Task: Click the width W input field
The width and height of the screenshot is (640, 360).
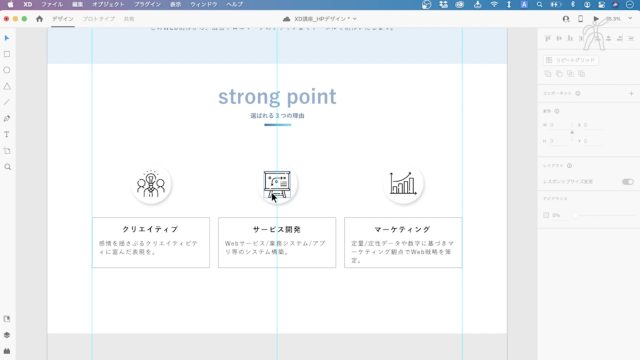Action: [x=558, y=125]
